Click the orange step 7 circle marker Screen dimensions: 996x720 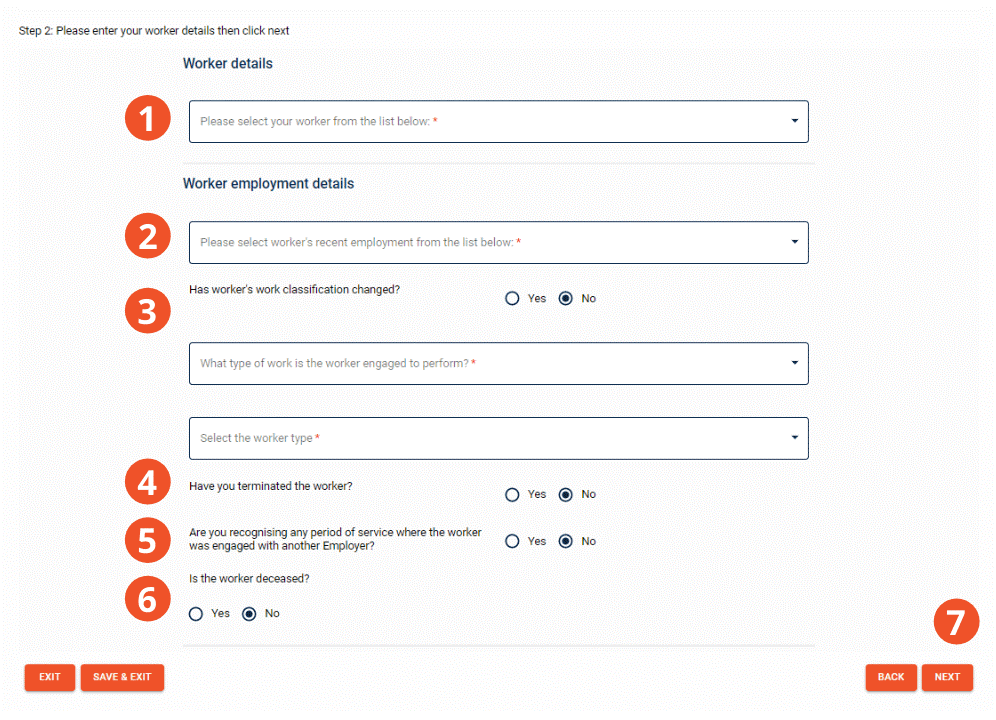pyautogui.click(x=956, y=622)
